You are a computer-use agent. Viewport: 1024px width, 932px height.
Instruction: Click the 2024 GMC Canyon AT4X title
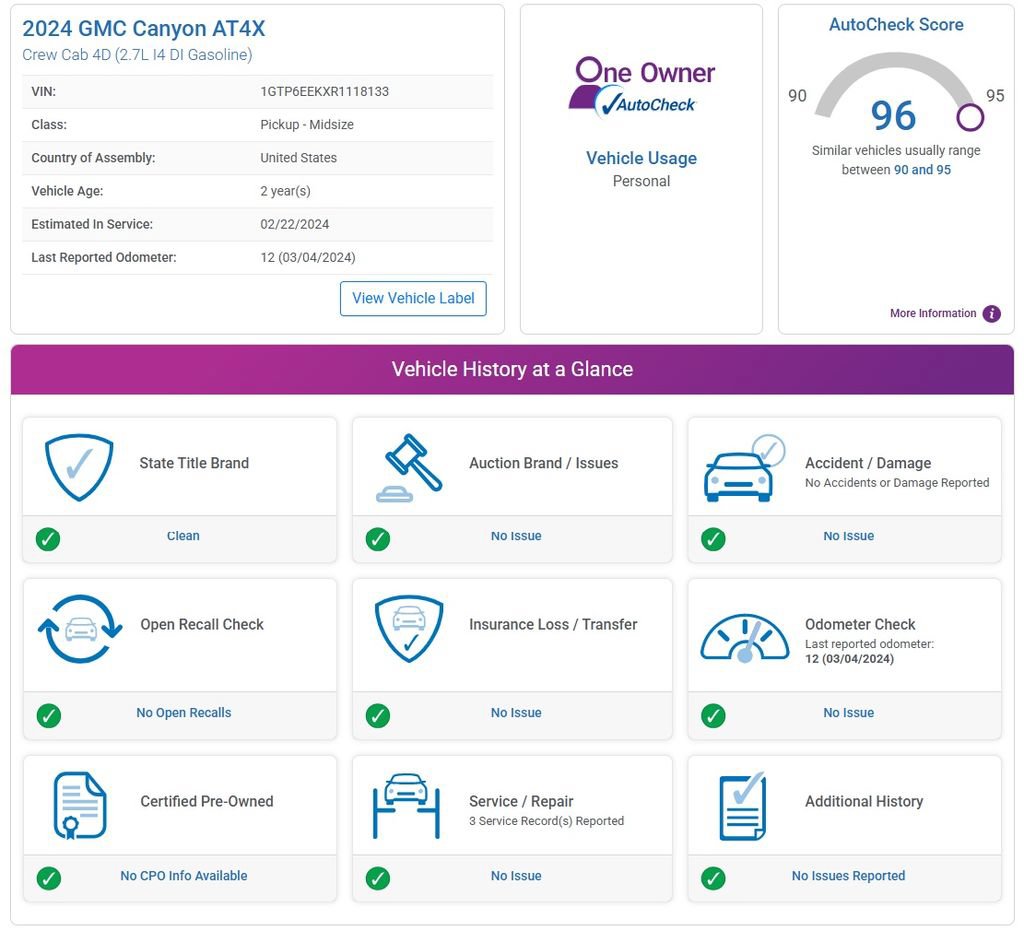pos(144,29)
